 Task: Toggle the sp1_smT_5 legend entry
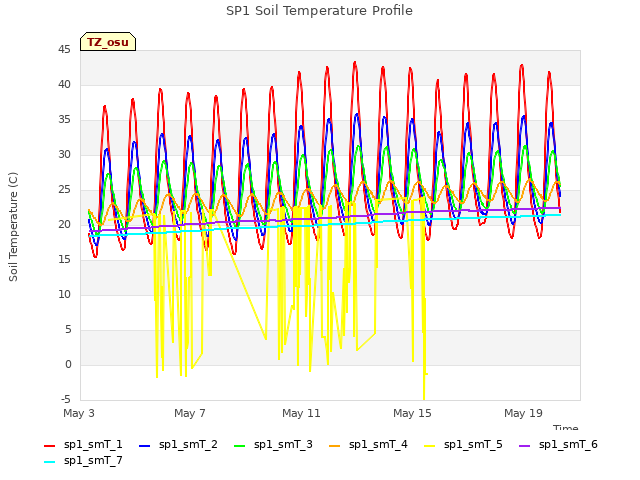tap(463, 444)
